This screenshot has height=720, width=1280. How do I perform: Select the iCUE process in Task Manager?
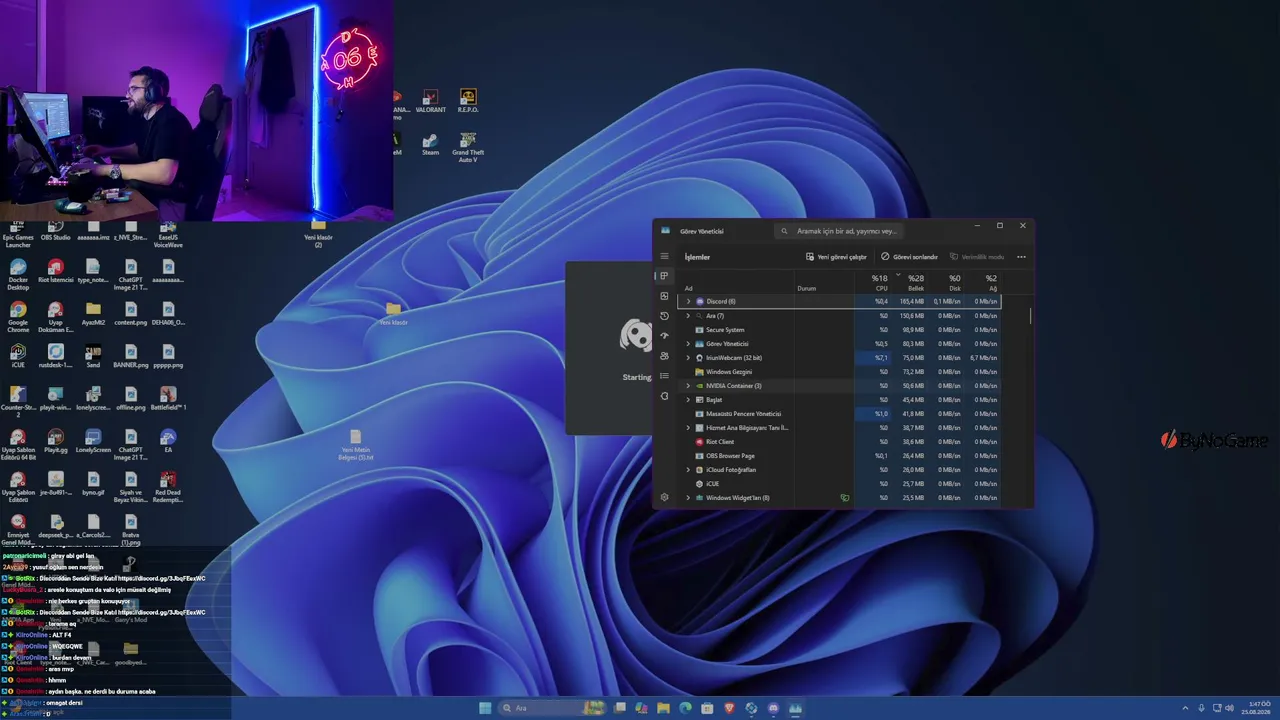(x=840, y=483)
